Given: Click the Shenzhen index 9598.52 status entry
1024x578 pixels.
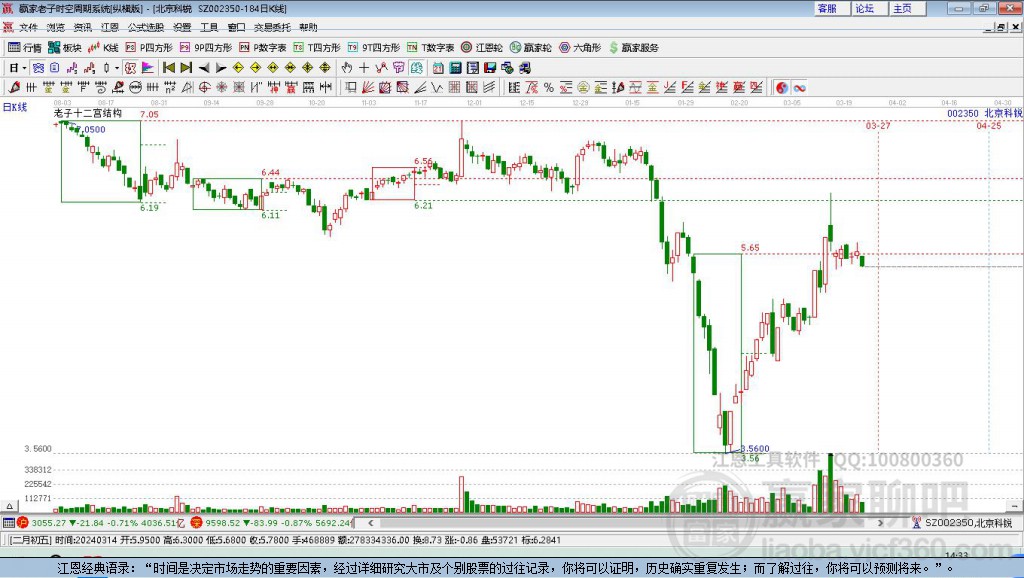Looking at the screenshot, I should coord(272,522).
